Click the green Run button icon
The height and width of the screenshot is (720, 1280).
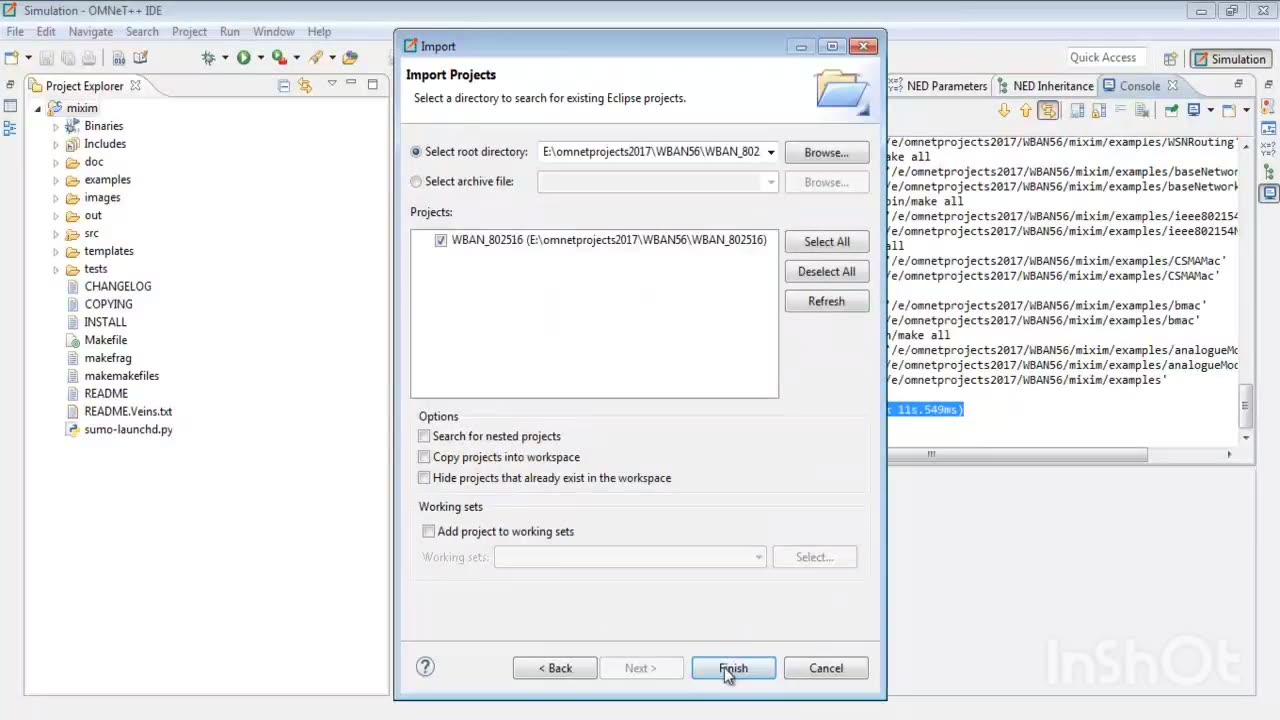(243, 58)
